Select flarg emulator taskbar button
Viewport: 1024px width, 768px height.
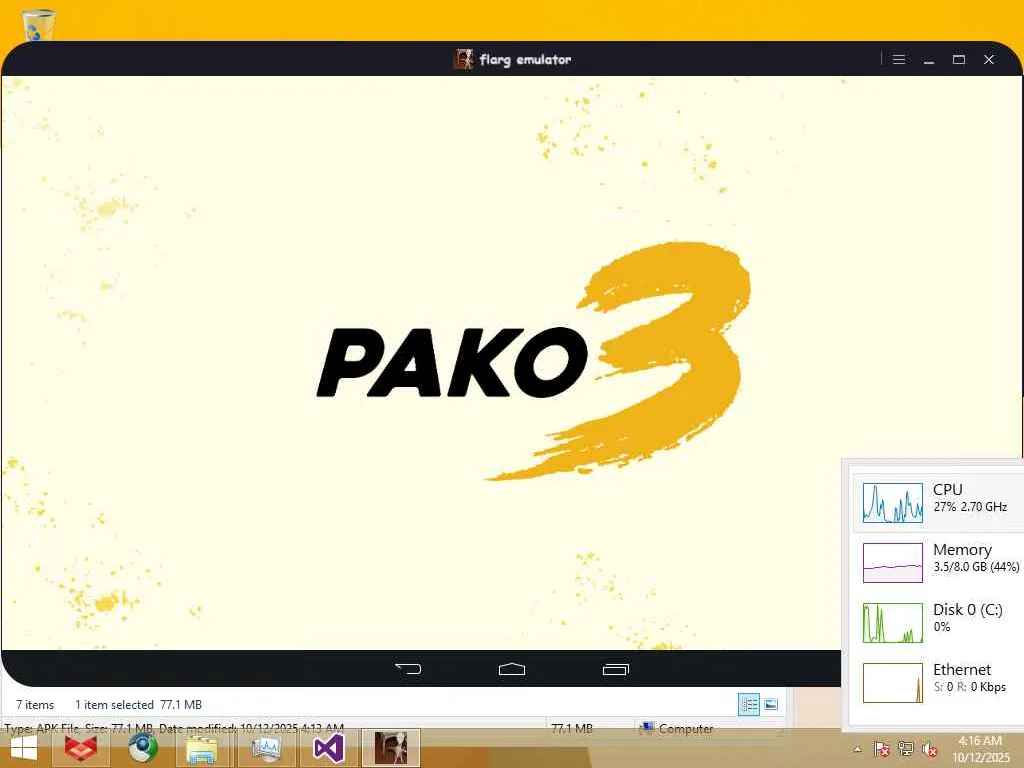click(391, 748)
